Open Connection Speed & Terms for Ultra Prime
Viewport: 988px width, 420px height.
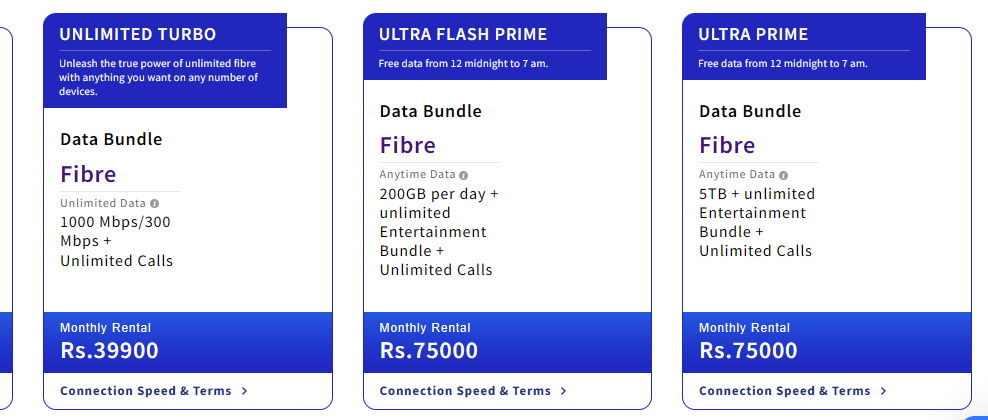[x=784, y=391]
